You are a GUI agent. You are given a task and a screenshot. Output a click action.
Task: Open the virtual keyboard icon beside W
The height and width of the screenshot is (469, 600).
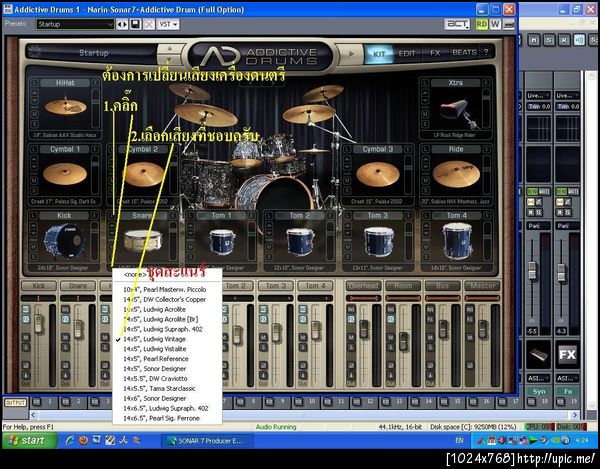pyautogui.click(x=509, y=24)
